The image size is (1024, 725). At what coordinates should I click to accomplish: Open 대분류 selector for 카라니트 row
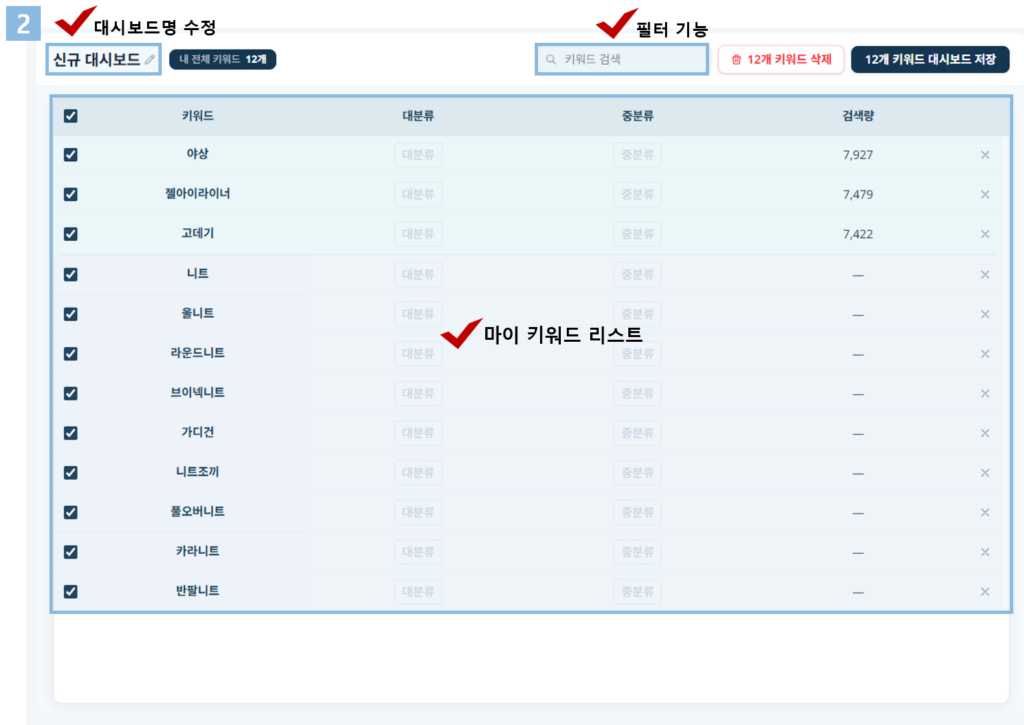click(x=418, y=552)
